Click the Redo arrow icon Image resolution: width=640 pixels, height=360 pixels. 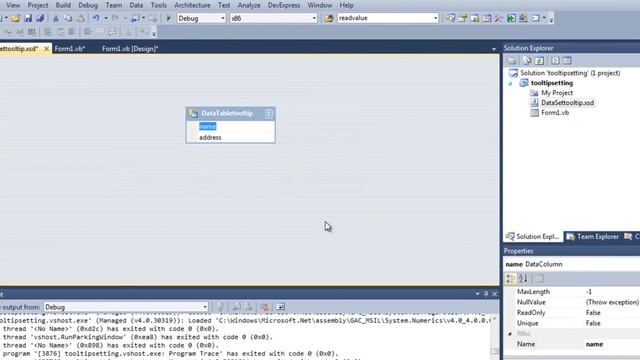(x=116, y=18)
